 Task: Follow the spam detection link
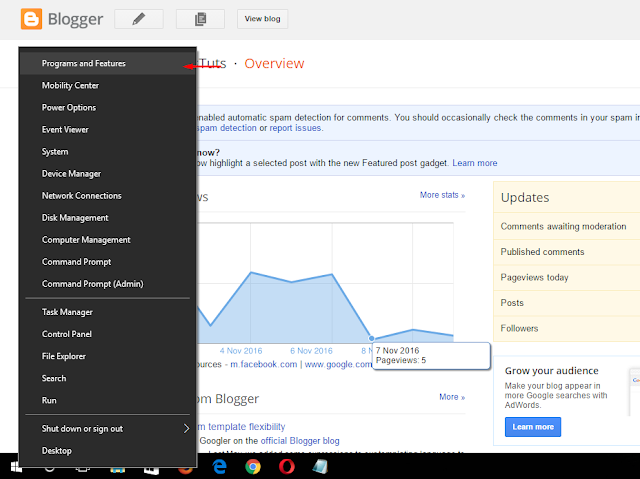click(227, 128)
